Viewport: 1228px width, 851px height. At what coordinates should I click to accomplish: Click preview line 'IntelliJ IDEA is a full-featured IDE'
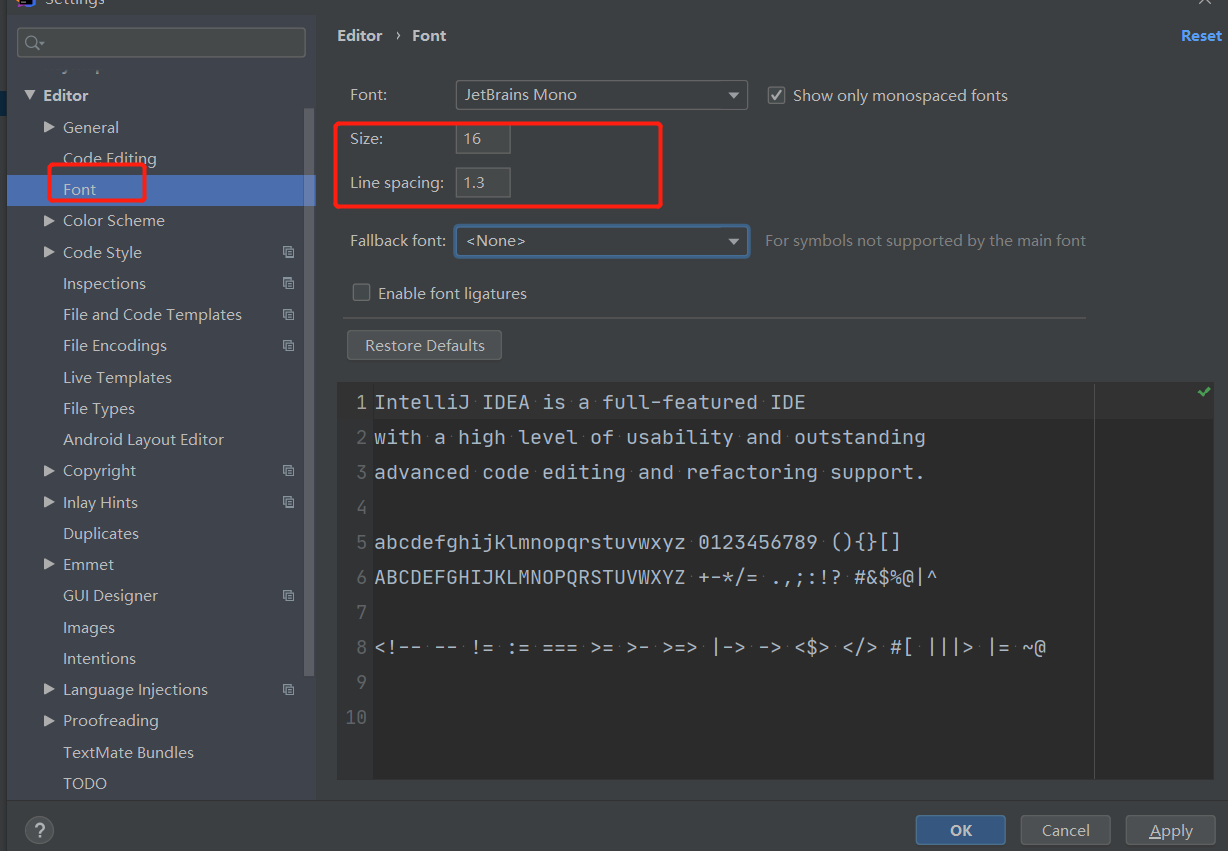590,402
